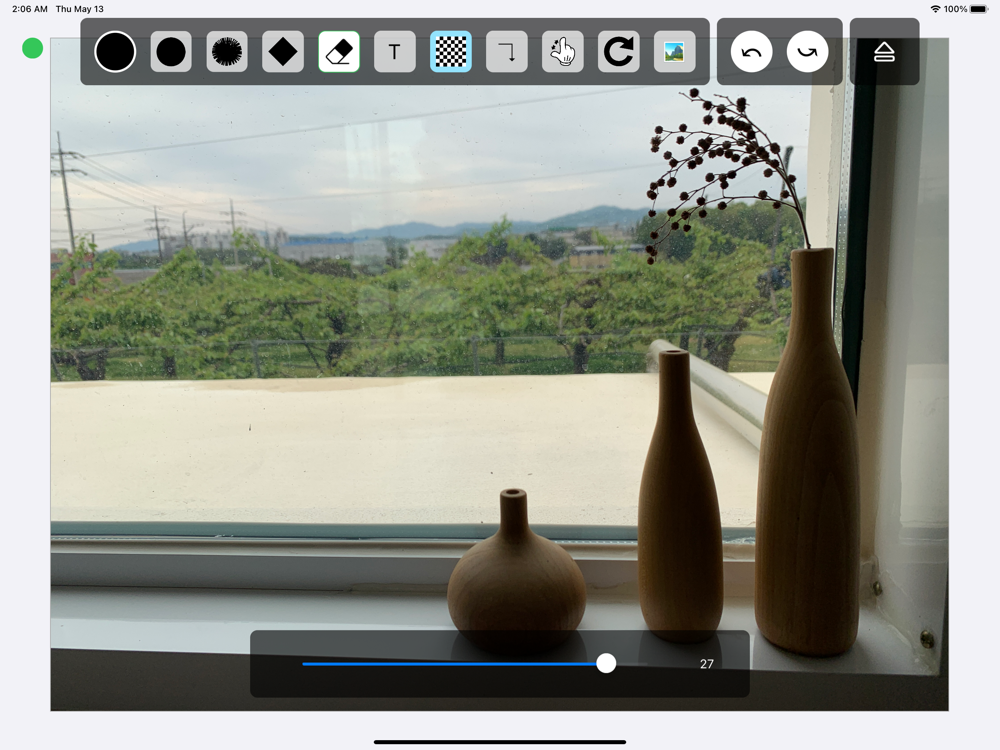Image resolution: width=1000 pixels, height=750 pixels.
Task: Collapse the toolbar with eject icon
Action: point(884,52)
